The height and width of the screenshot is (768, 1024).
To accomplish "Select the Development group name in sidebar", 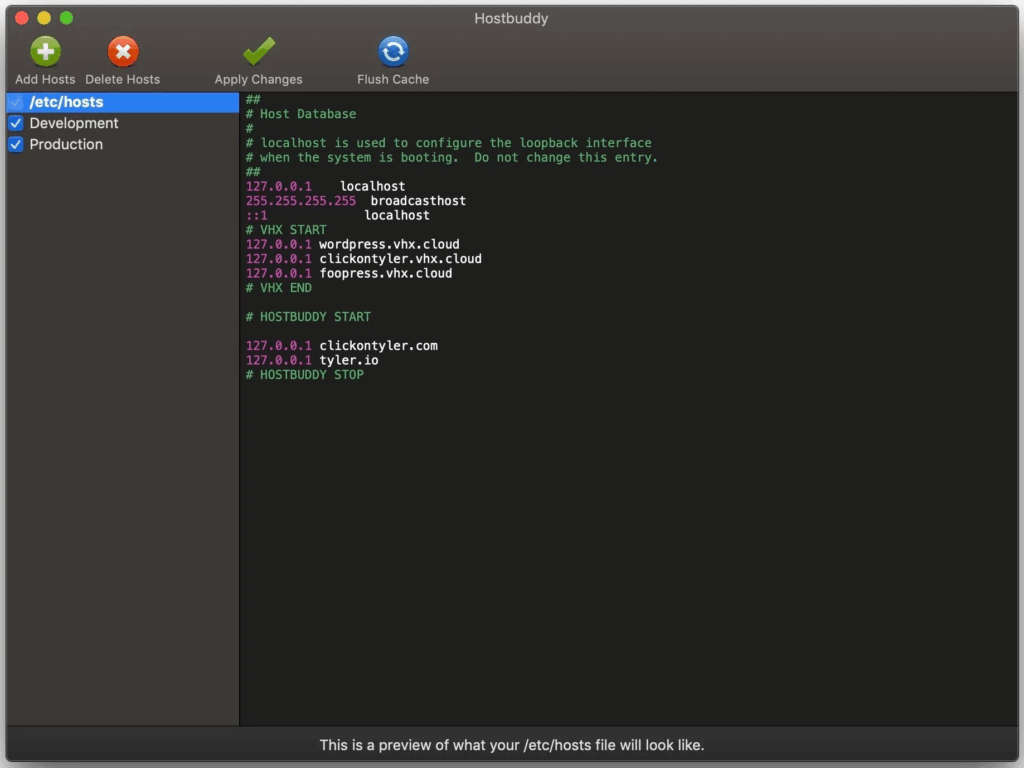I will (x=74, y=123).
